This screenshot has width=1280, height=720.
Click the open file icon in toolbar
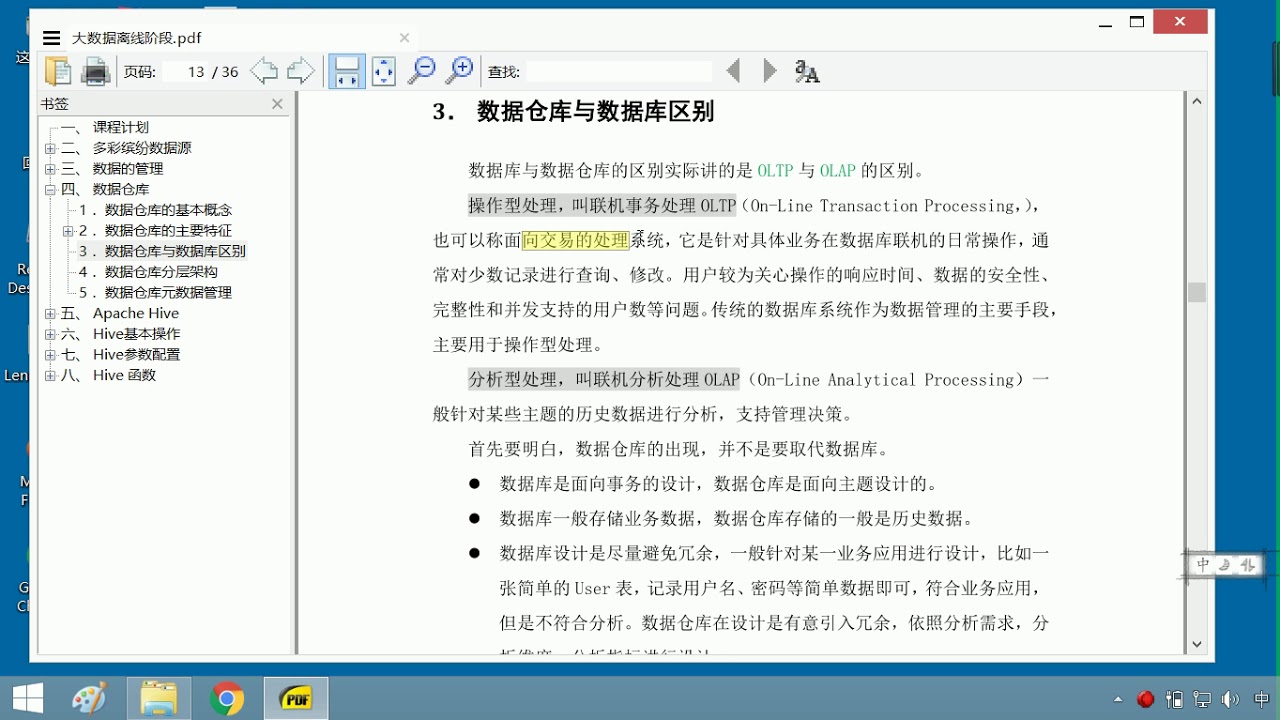[58, 71]
